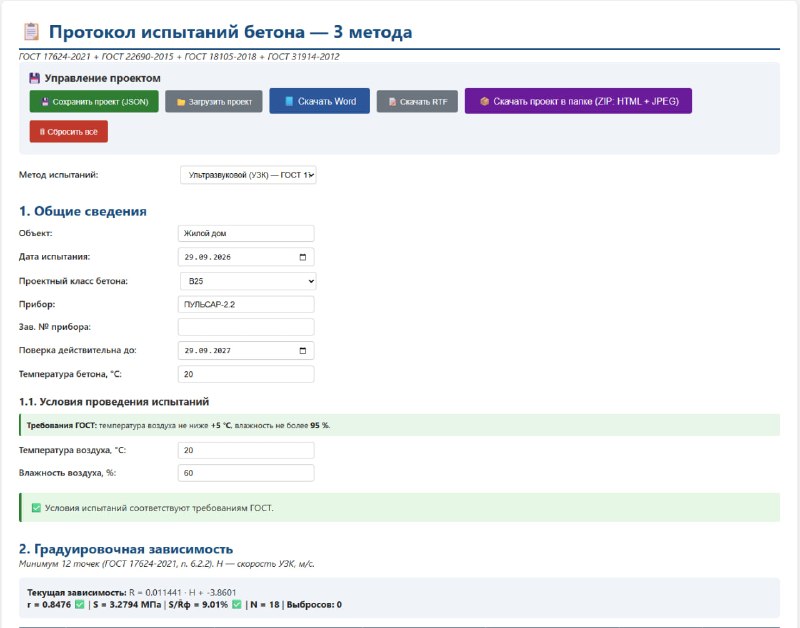Viewport: 800px width, 628px height.
Task: Expand the Проектный класс бетона dropdown
Action: (x=248, y=281)
